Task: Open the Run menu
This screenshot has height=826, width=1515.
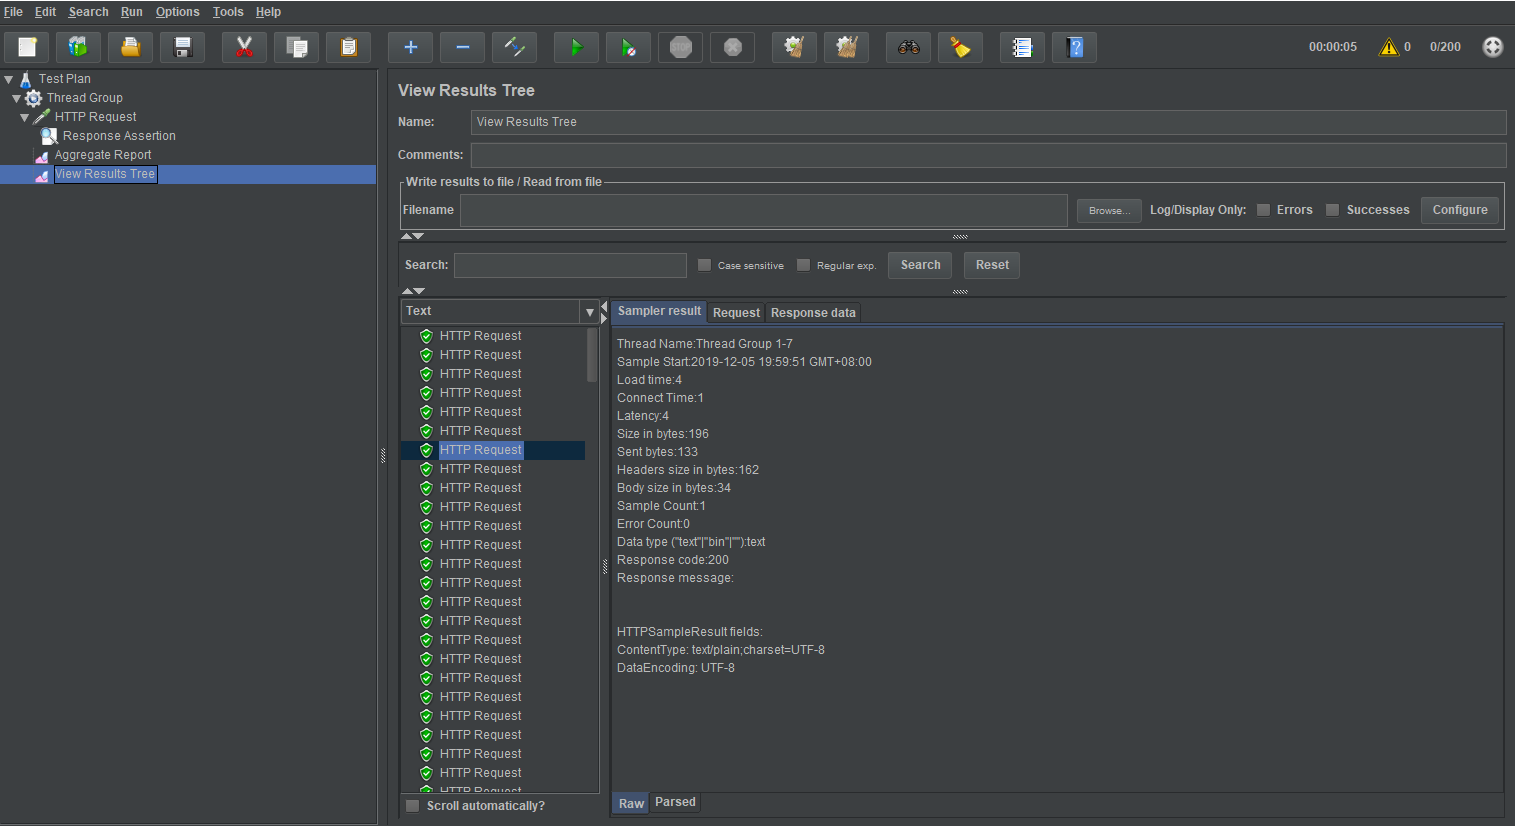Action: coord(132,12)
